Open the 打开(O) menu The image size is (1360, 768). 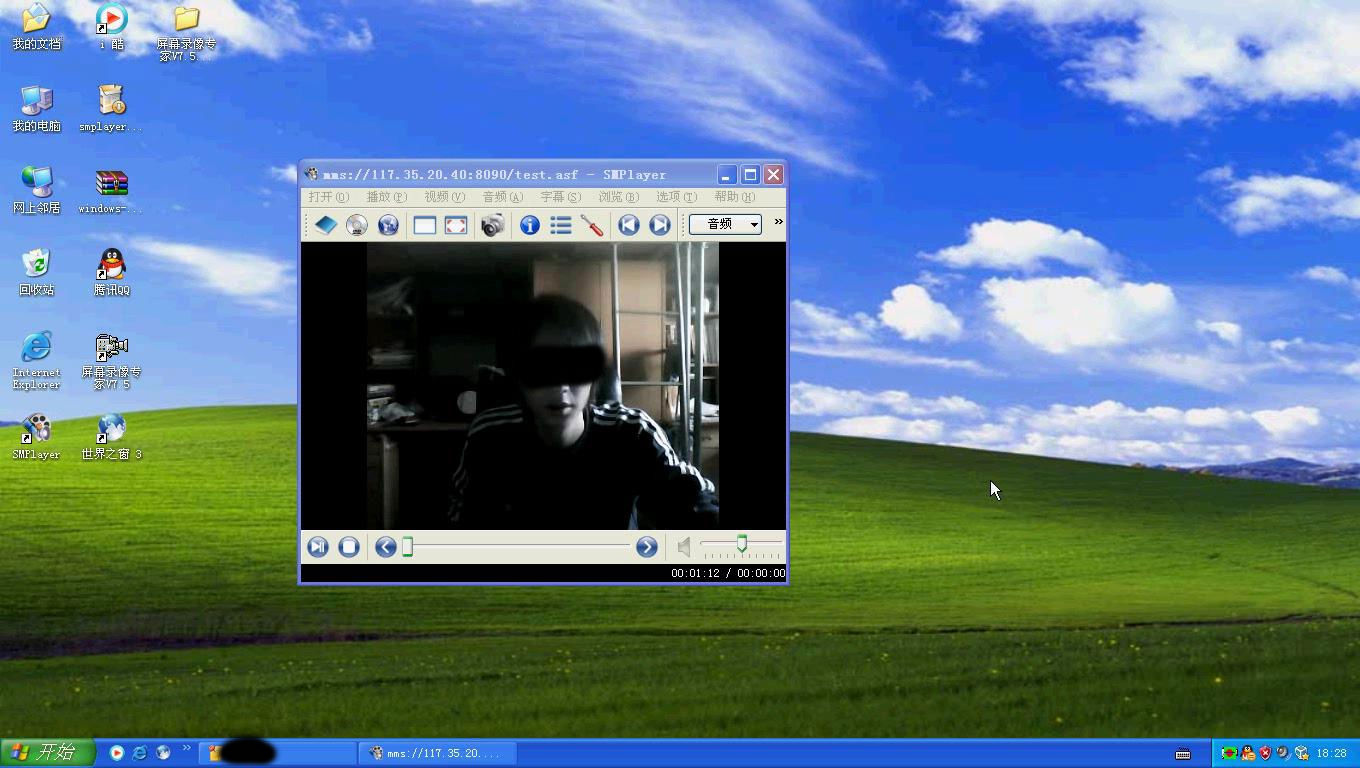click(328, 197)
